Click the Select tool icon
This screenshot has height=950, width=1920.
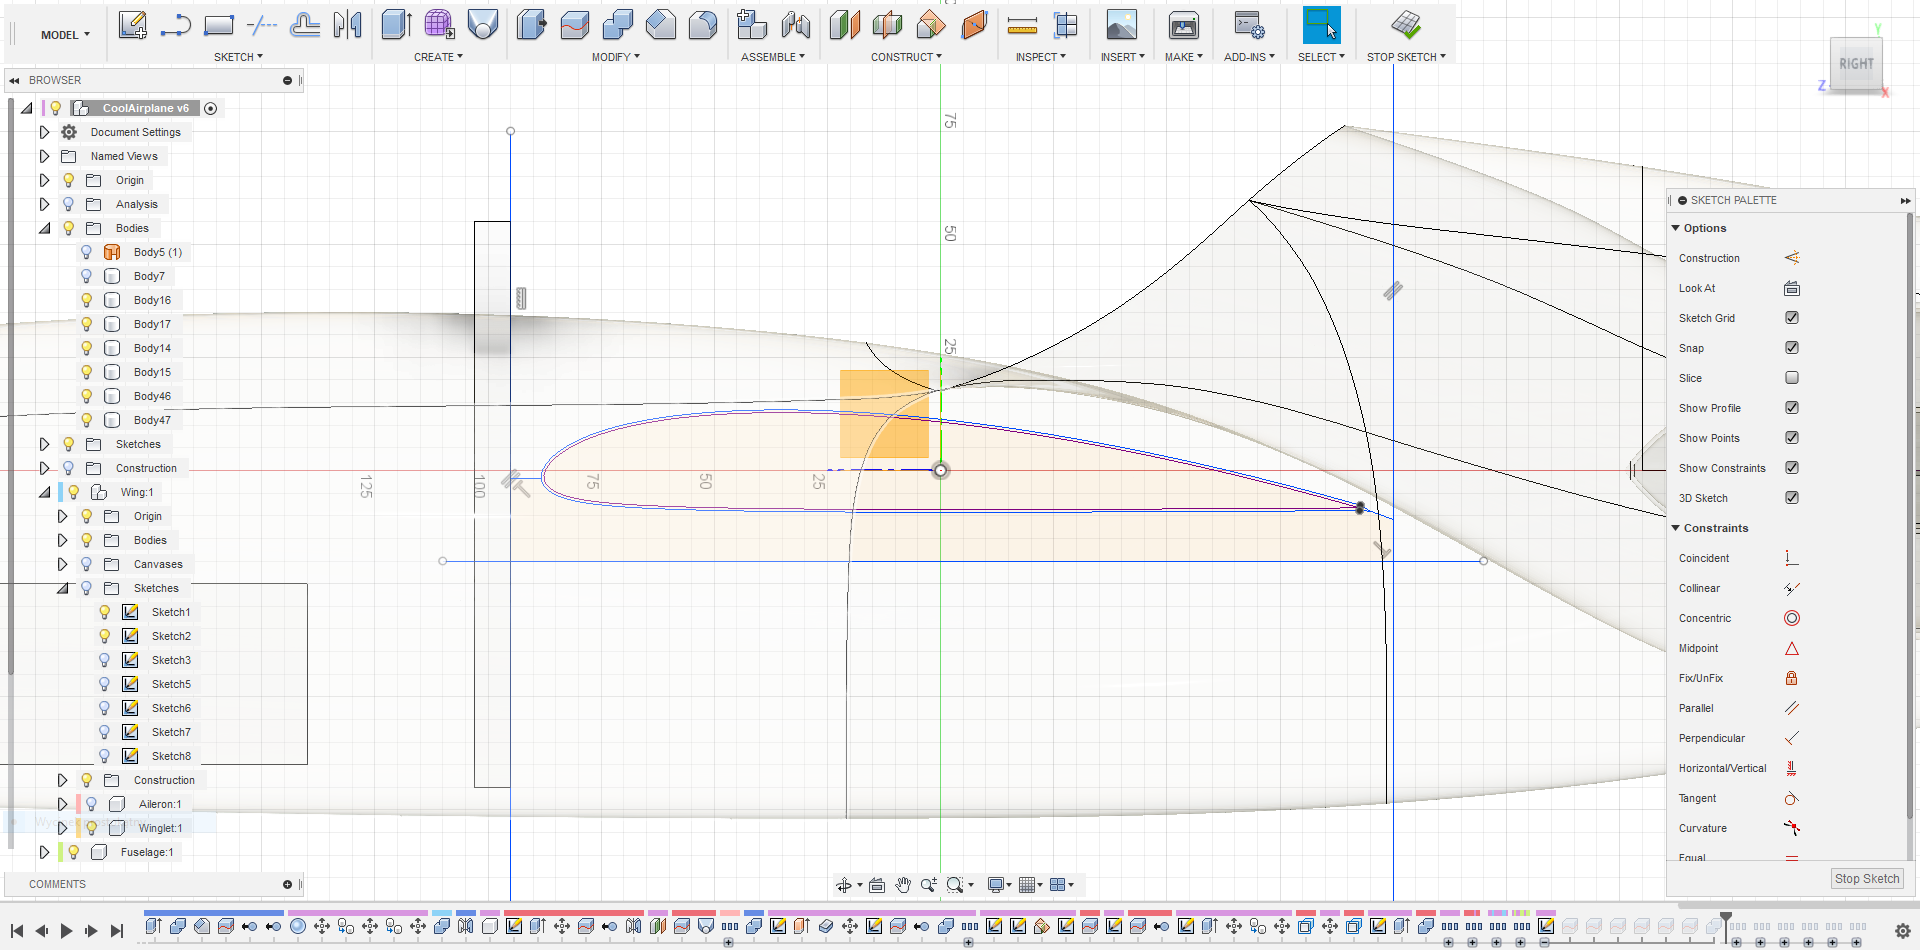click(1321, 25)
